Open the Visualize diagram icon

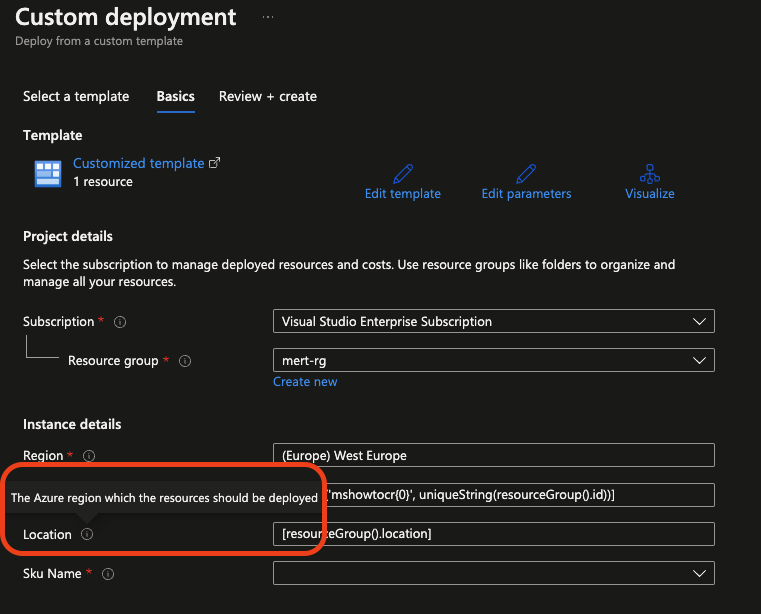(650, 173)
